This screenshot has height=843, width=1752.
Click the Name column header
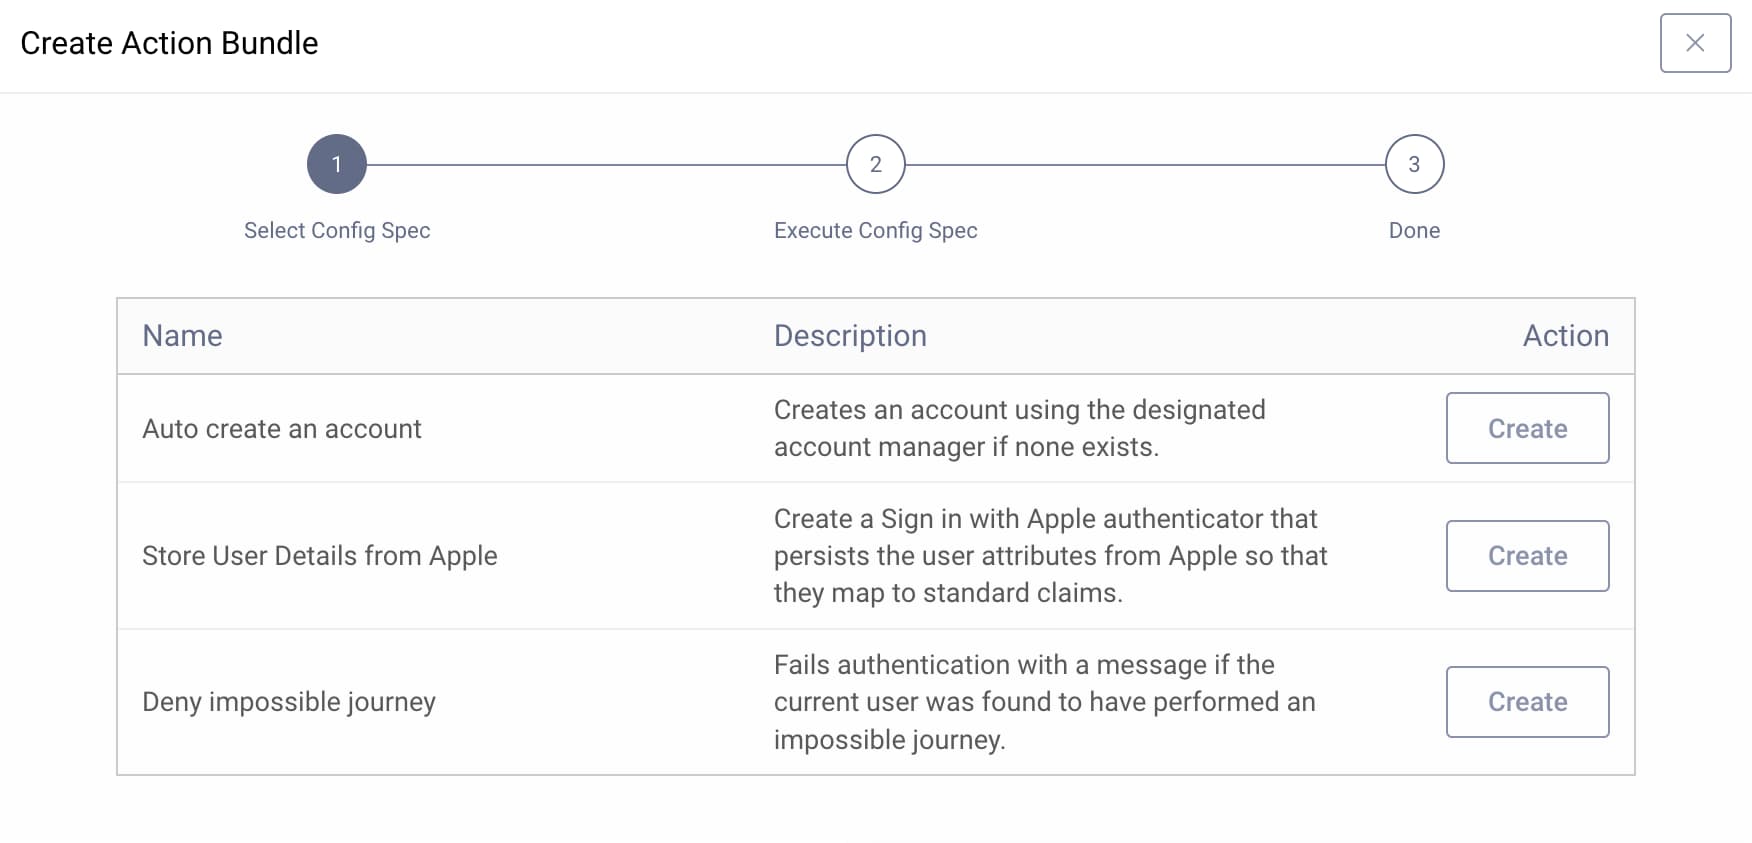(182, 336)
